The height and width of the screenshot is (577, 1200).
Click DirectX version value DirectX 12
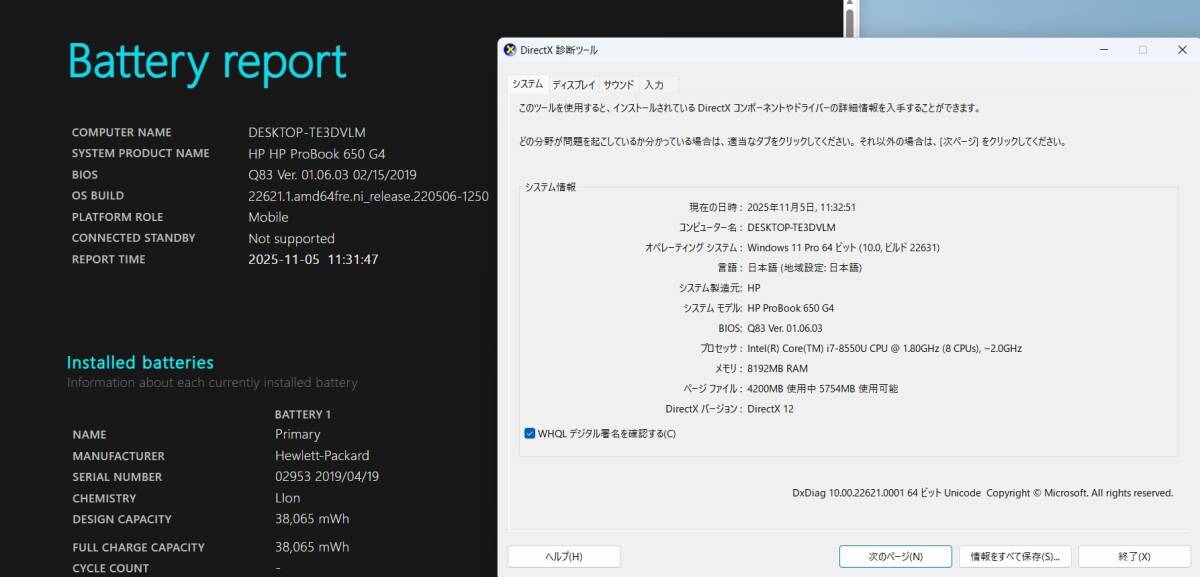[x=770, y=408]
